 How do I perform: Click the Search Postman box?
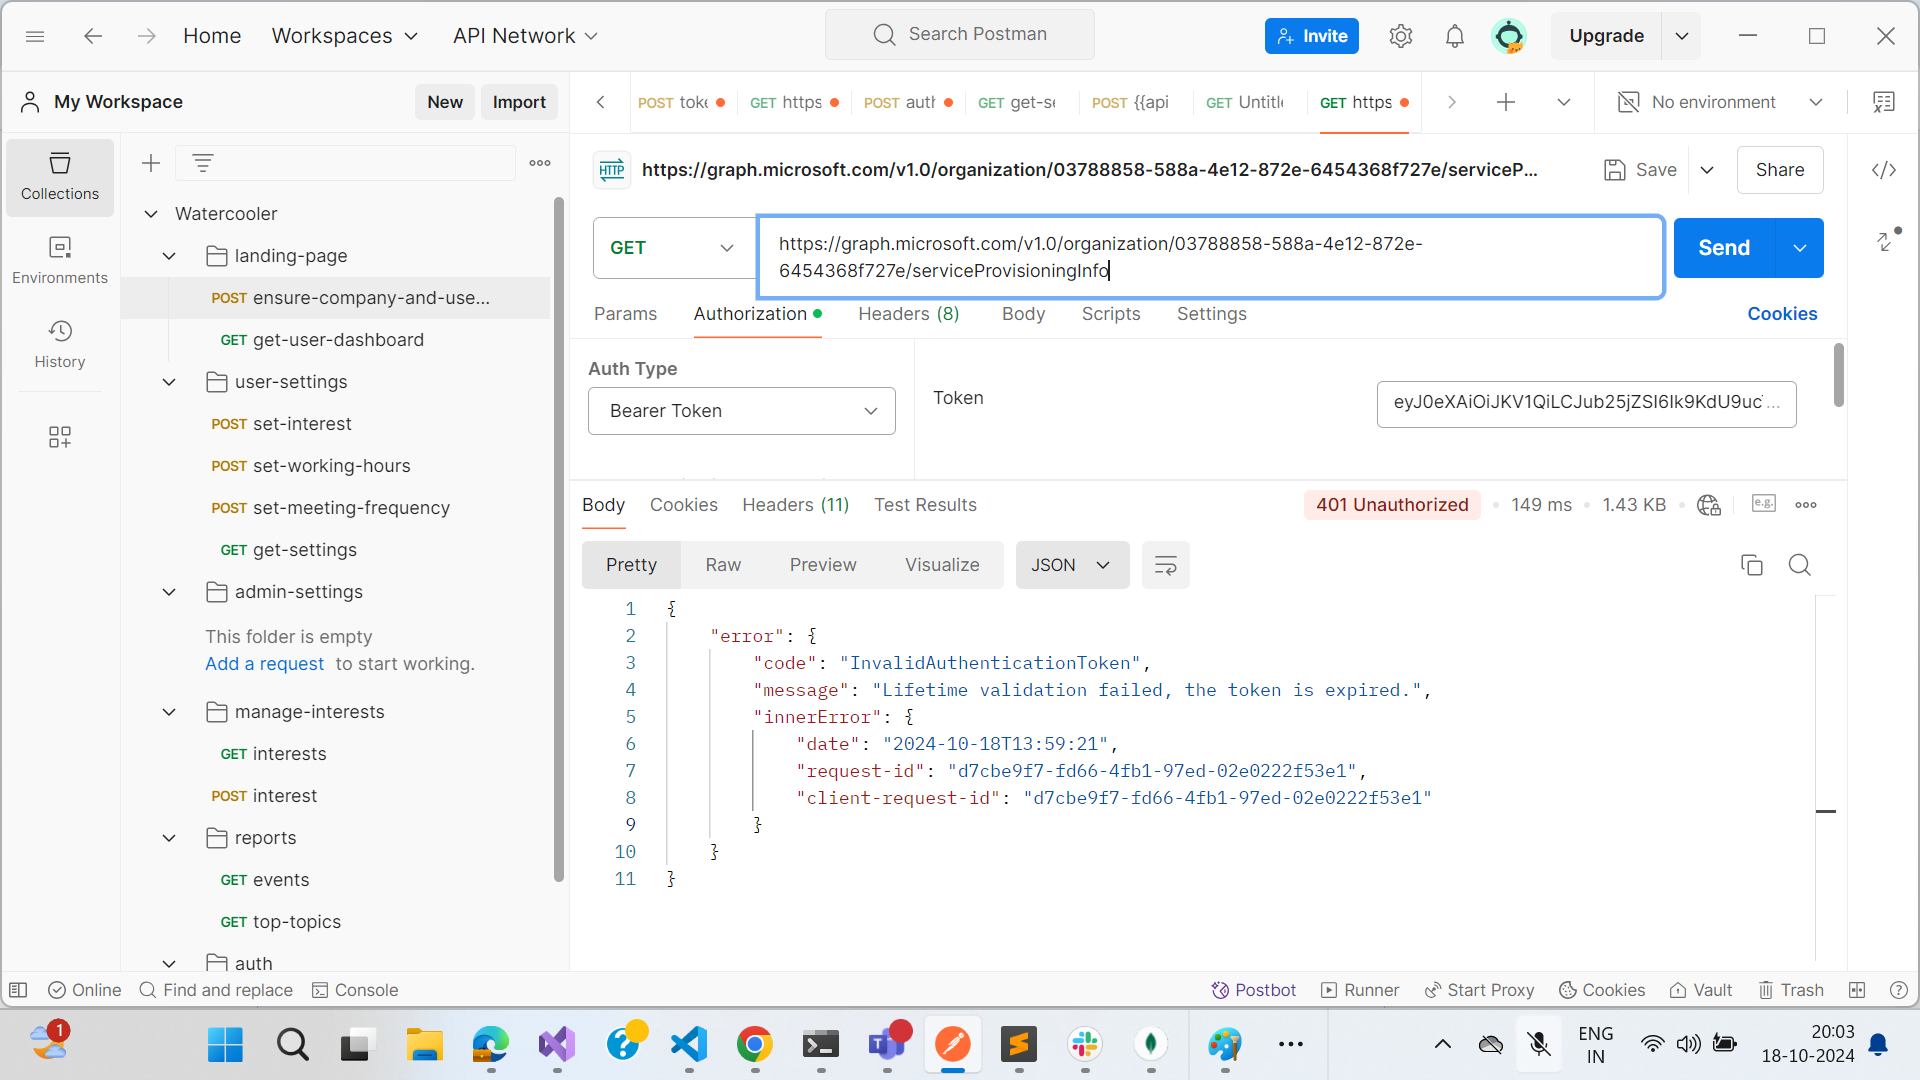[960, 35]
